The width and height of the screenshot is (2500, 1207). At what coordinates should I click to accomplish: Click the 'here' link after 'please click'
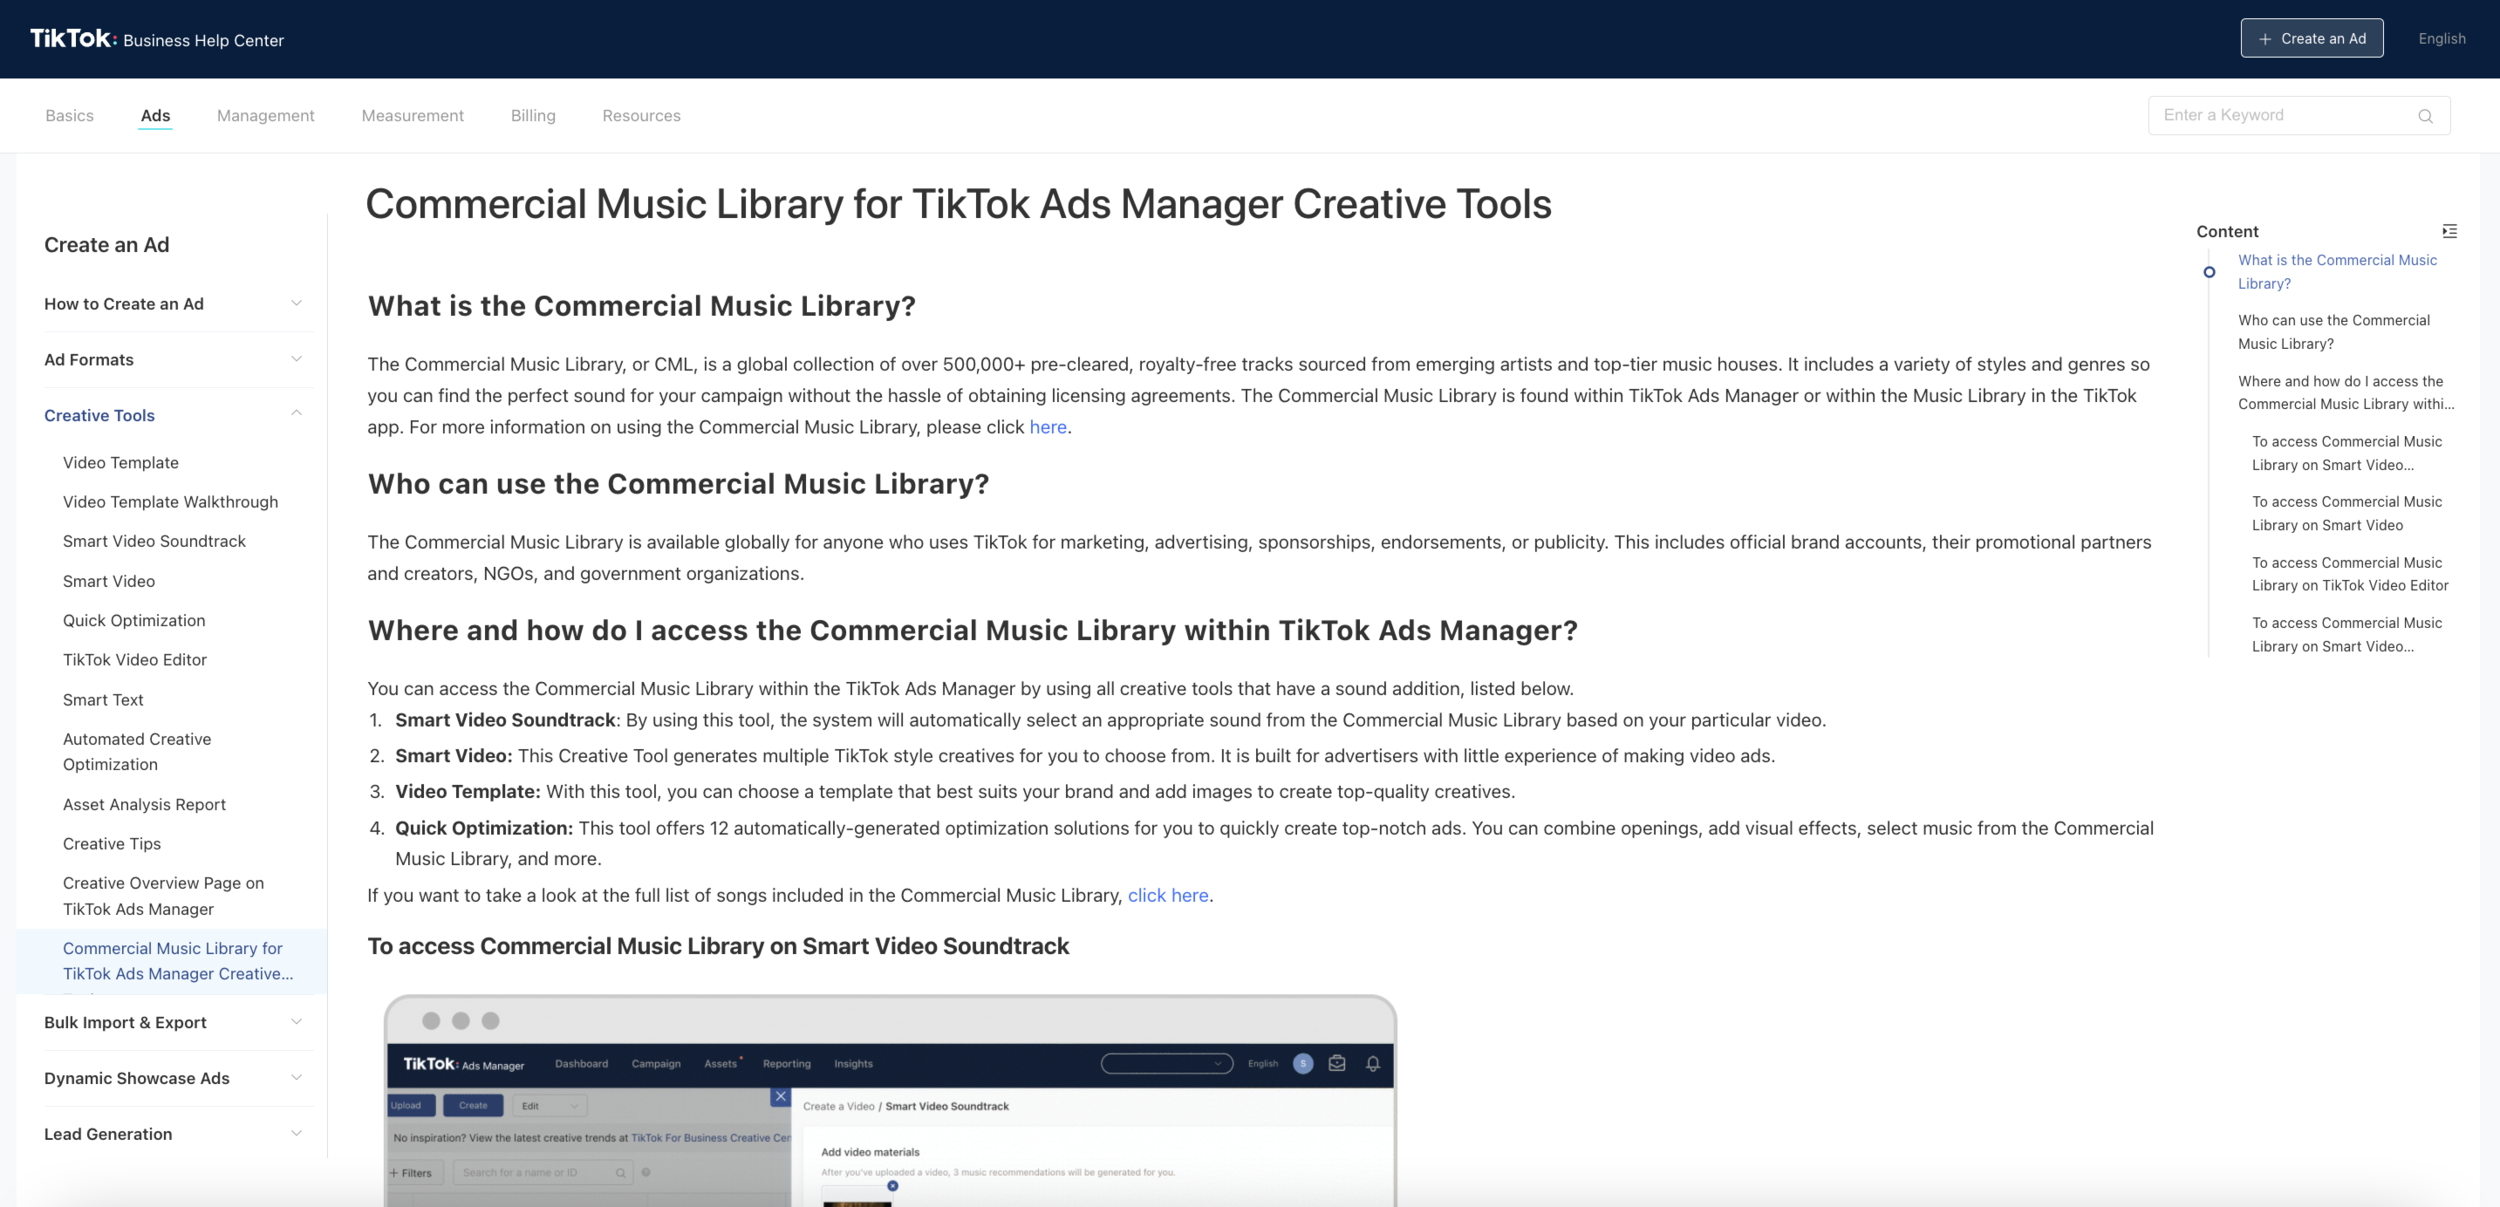point(1048,427)
